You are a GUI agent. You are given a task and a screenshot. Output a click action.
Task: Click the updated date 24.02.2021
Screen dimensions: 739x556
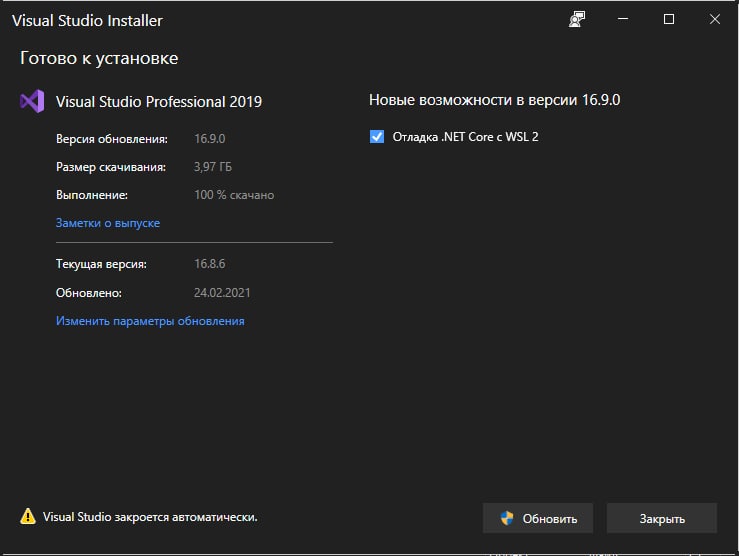[x=222, y=293]
